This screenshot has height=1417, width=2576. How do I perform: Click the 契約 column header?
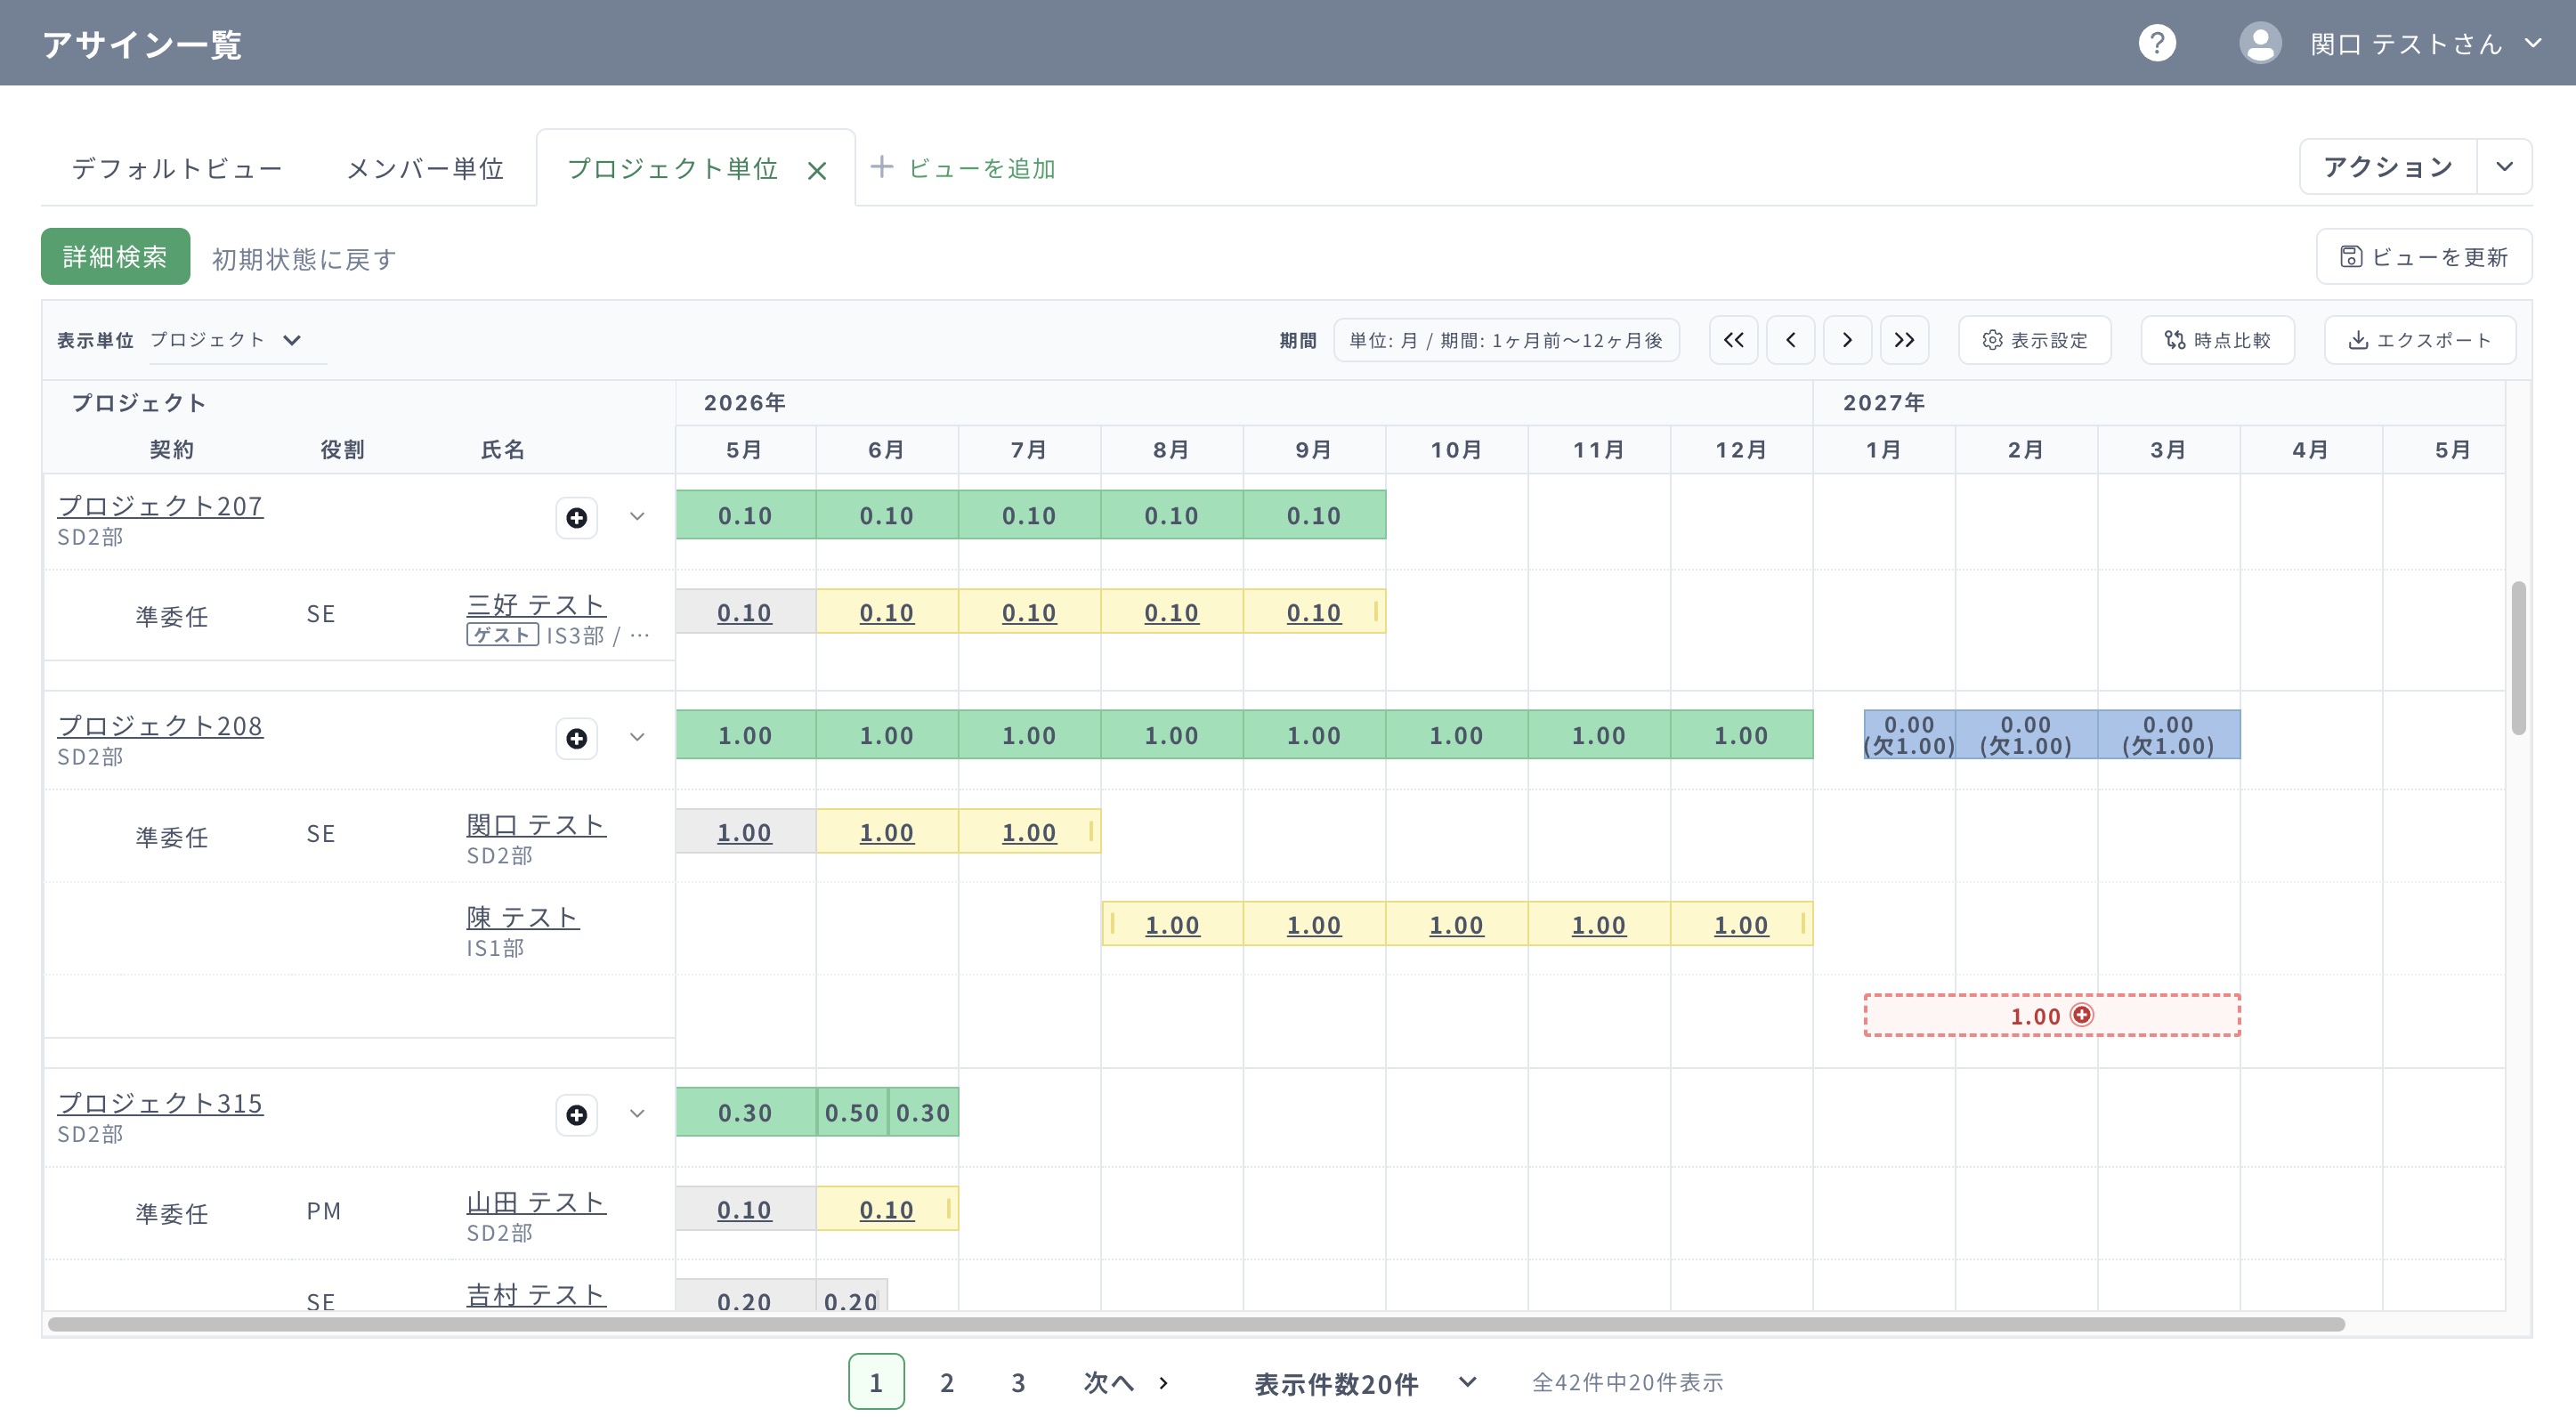click(x=171, y=449)
